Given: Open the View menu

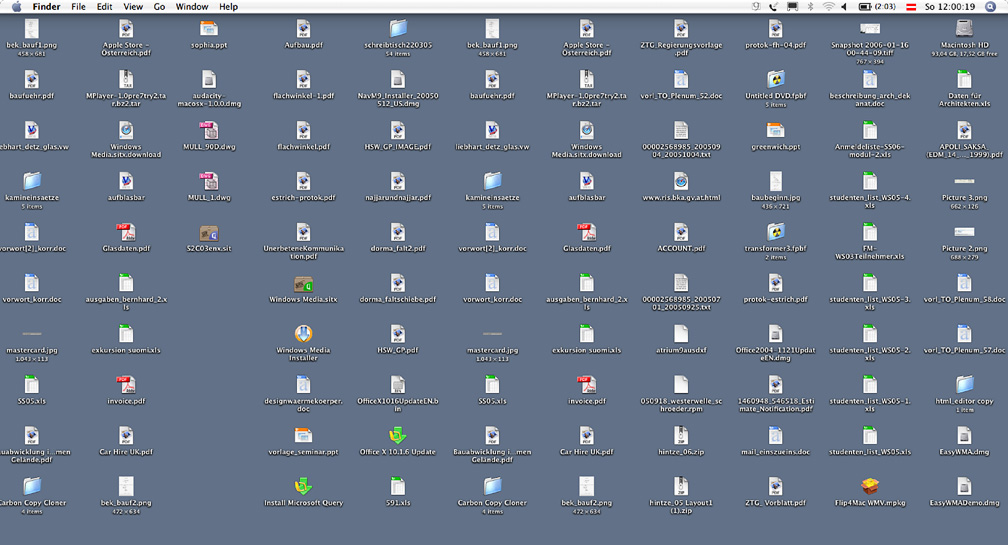Looking at the screenshot, I should point(132,7).
